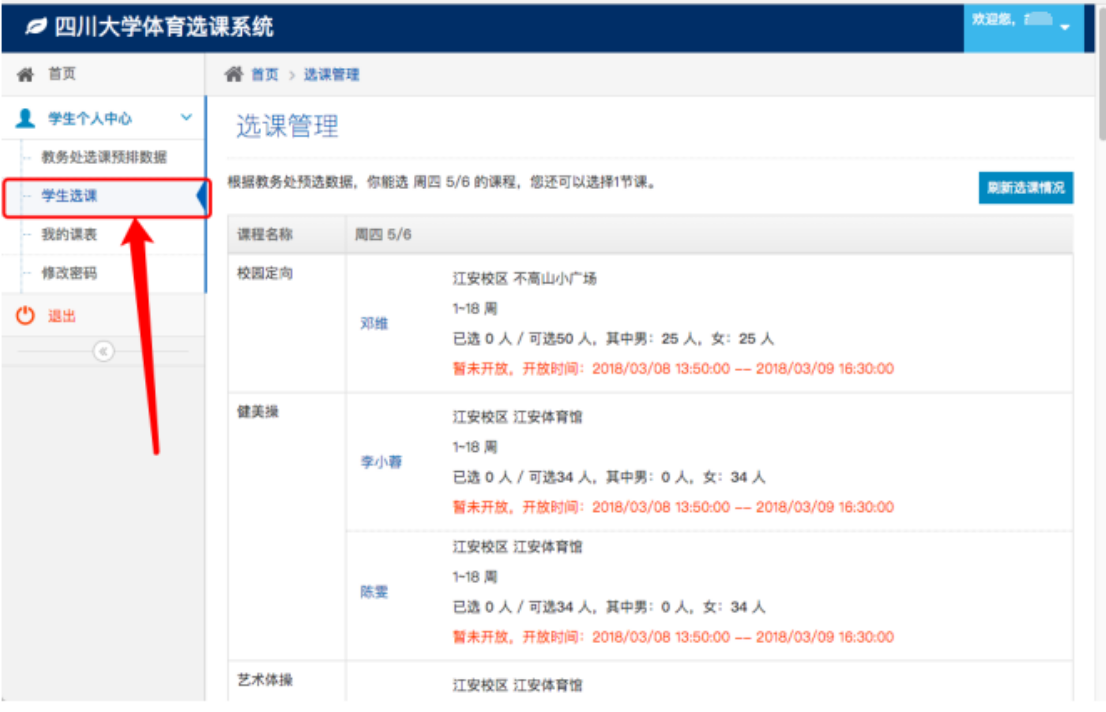This screenshot has width=1106, height=712.
Task: Open 教务处选课预排数据 menu item
Action: coord(104,157)
